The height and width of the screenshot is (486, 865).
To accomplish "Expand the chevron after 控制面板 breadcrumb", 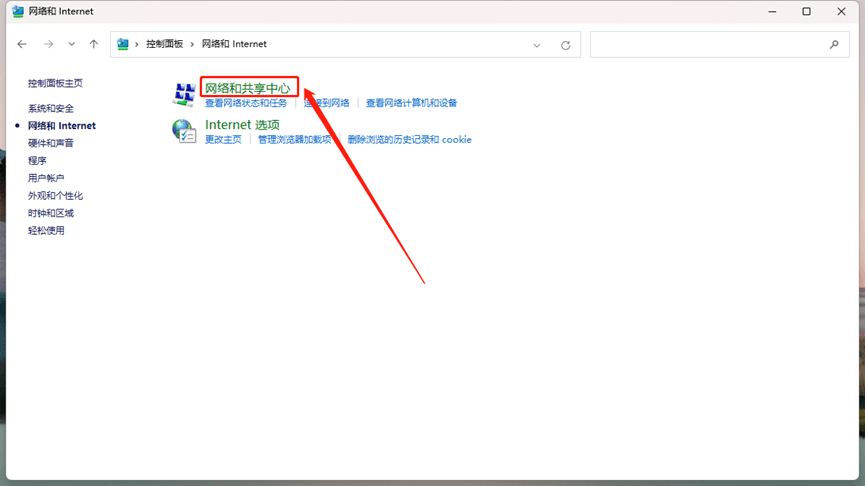I will pyautogui.click(x=192, y=44).
